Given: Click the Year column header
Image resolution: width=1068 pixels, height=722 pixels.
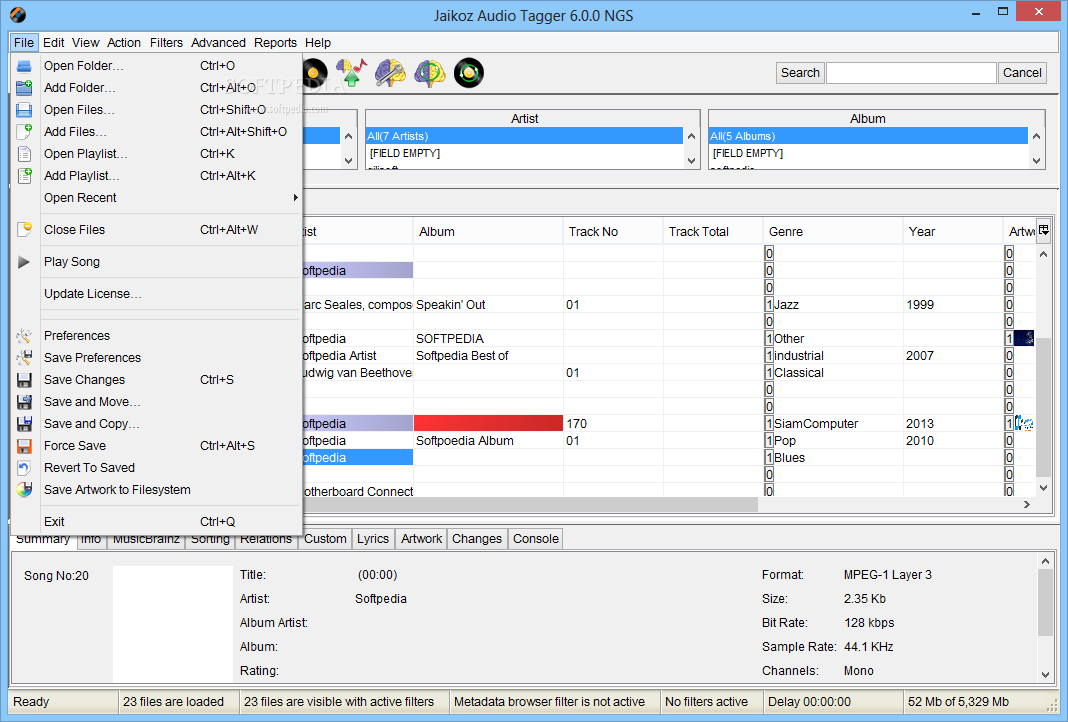Looking at the screenshot, I should pyautogui.click(x=952, y=232).
